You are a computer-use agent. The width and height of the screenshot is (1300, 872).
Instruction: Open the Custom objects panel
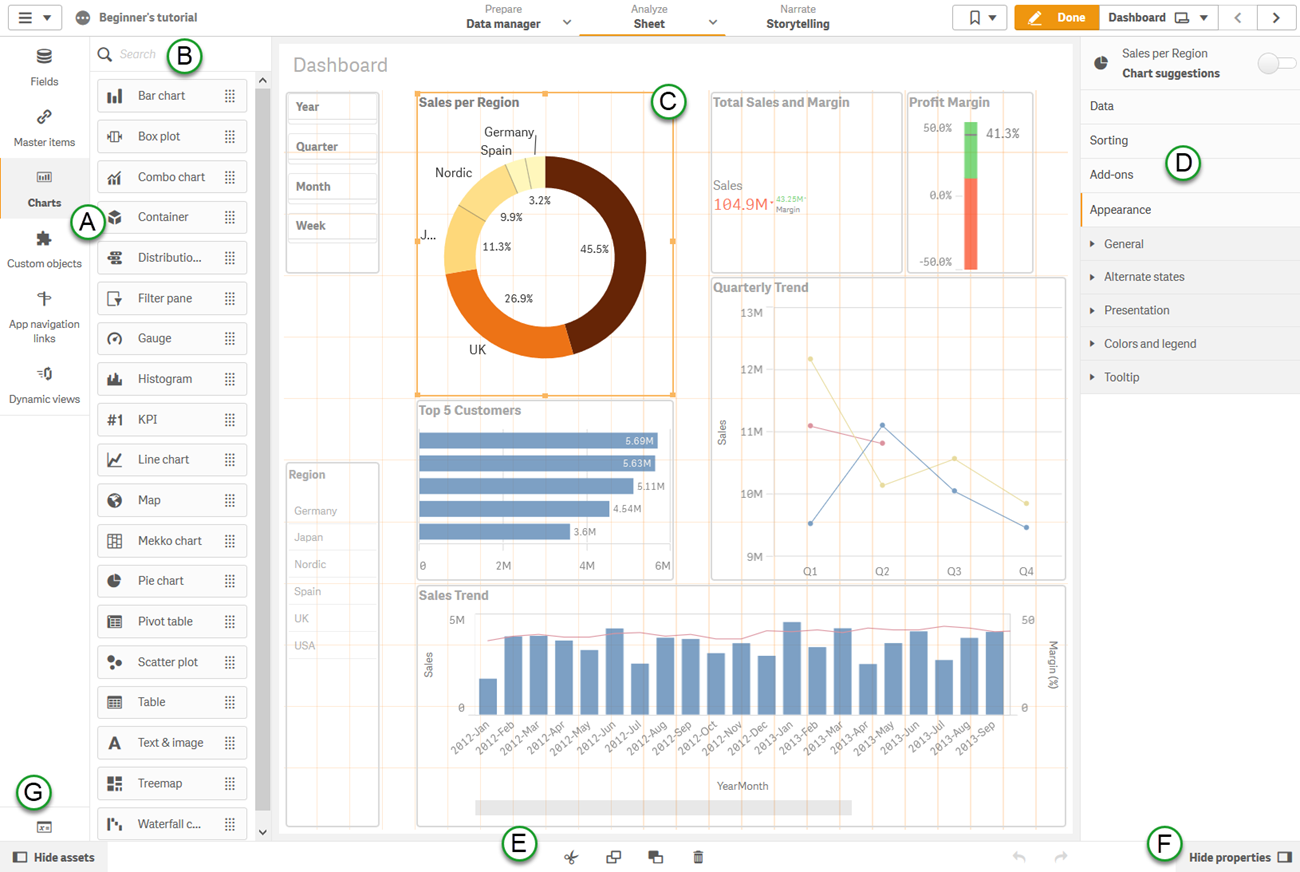tap(44, 249)
